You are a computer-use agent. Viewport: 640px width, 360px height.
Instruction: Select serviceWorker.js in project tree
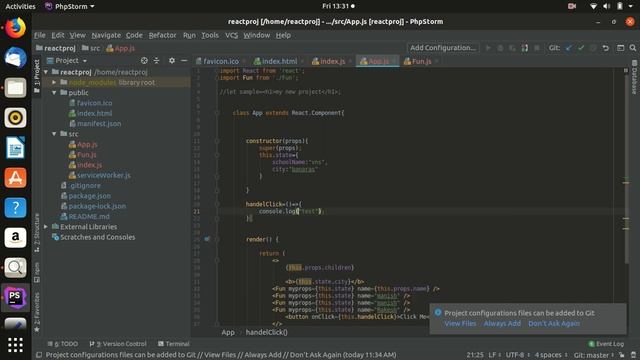coord(104,175)
